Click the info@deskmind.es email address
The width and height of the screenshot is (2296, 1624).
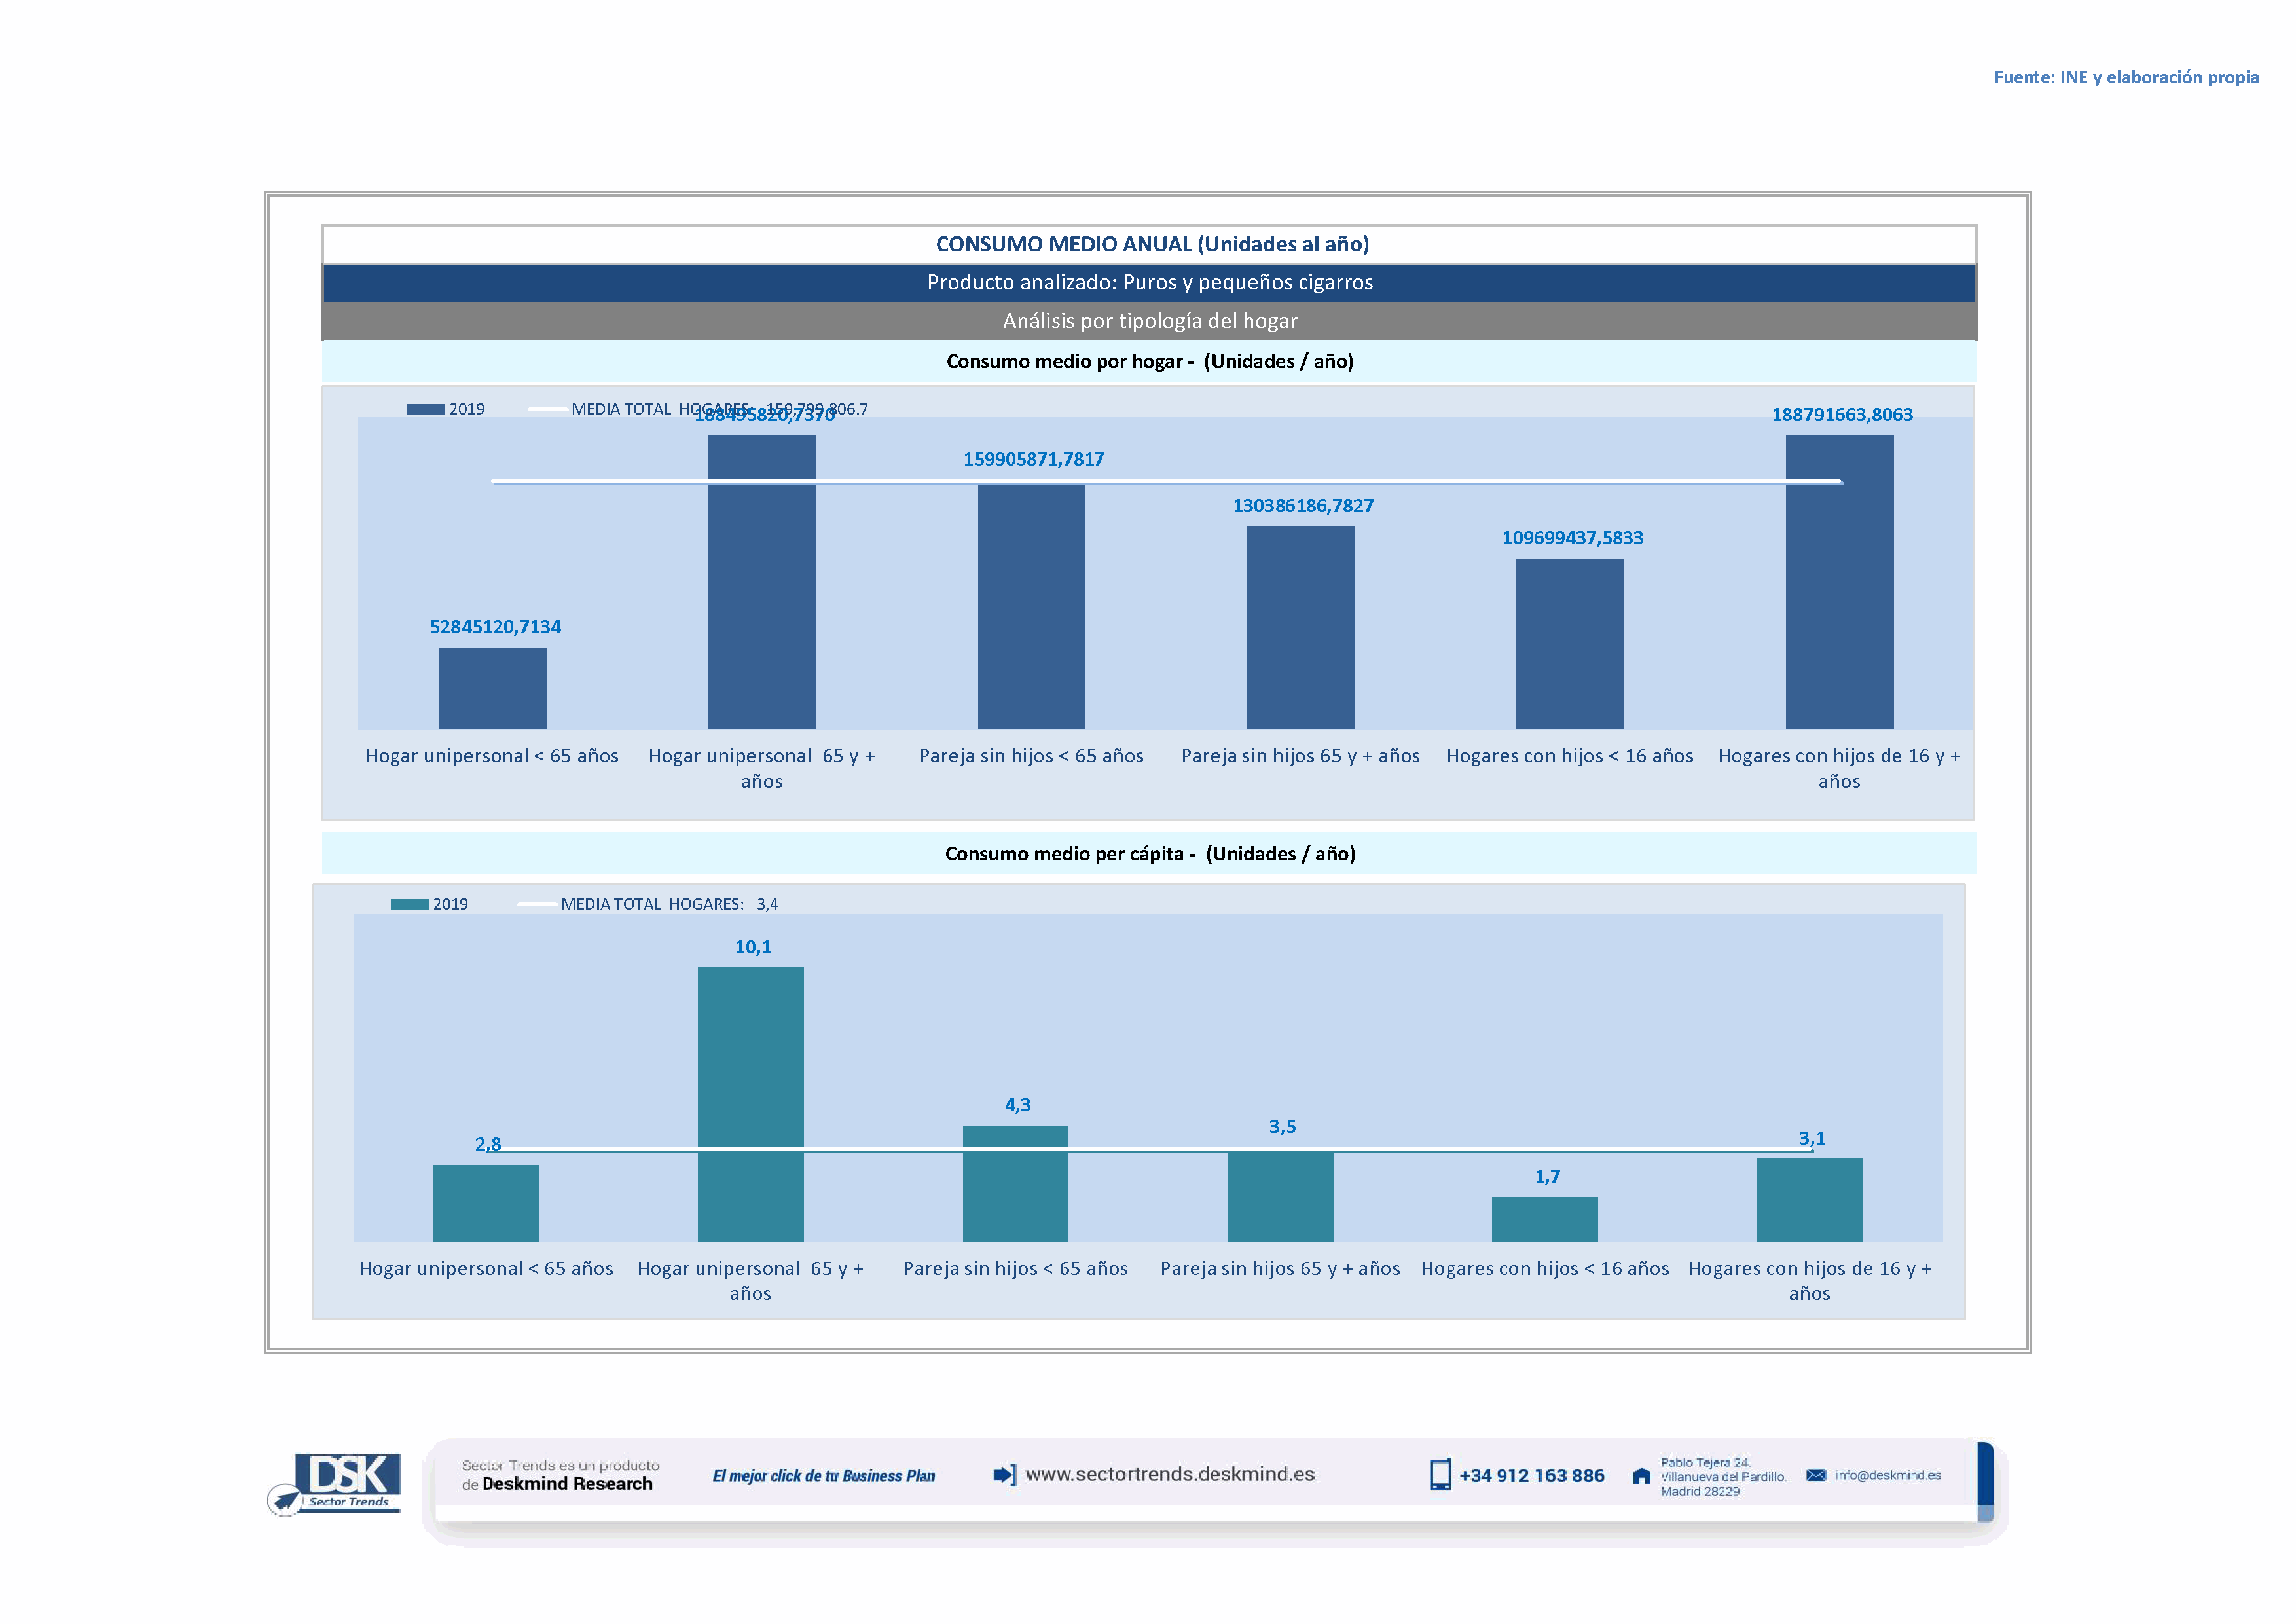pos(1888,1475)
